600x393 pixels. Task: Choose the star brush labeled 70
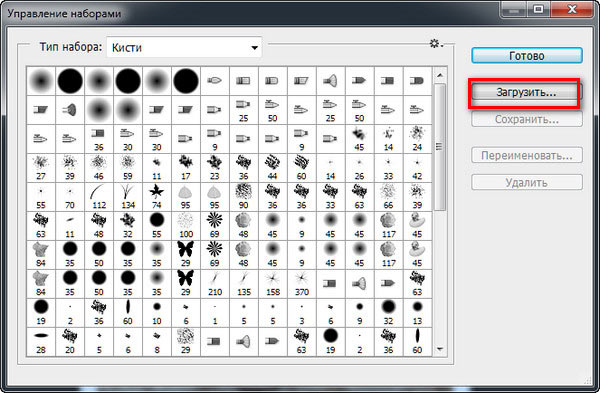tap(70, 197)
